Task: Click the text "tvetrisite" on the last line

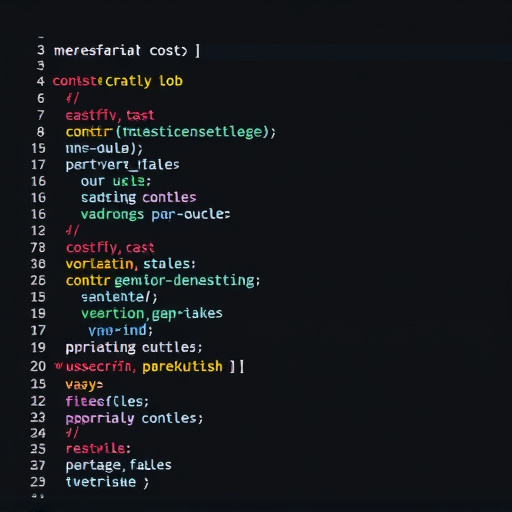Action: 101,482
